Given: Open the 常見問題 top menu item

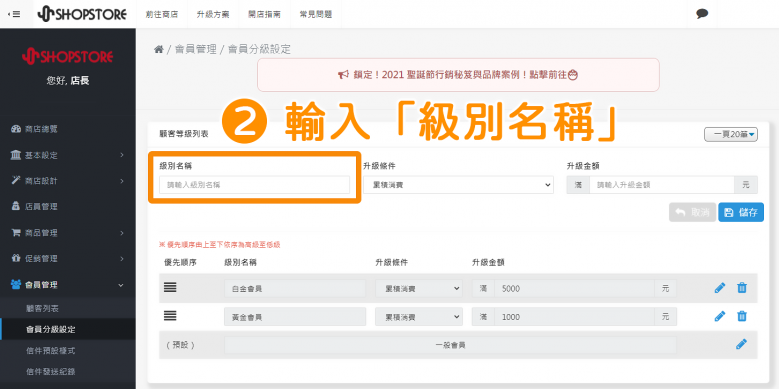Looking at the screenshot, I should (x=316, y=14).
